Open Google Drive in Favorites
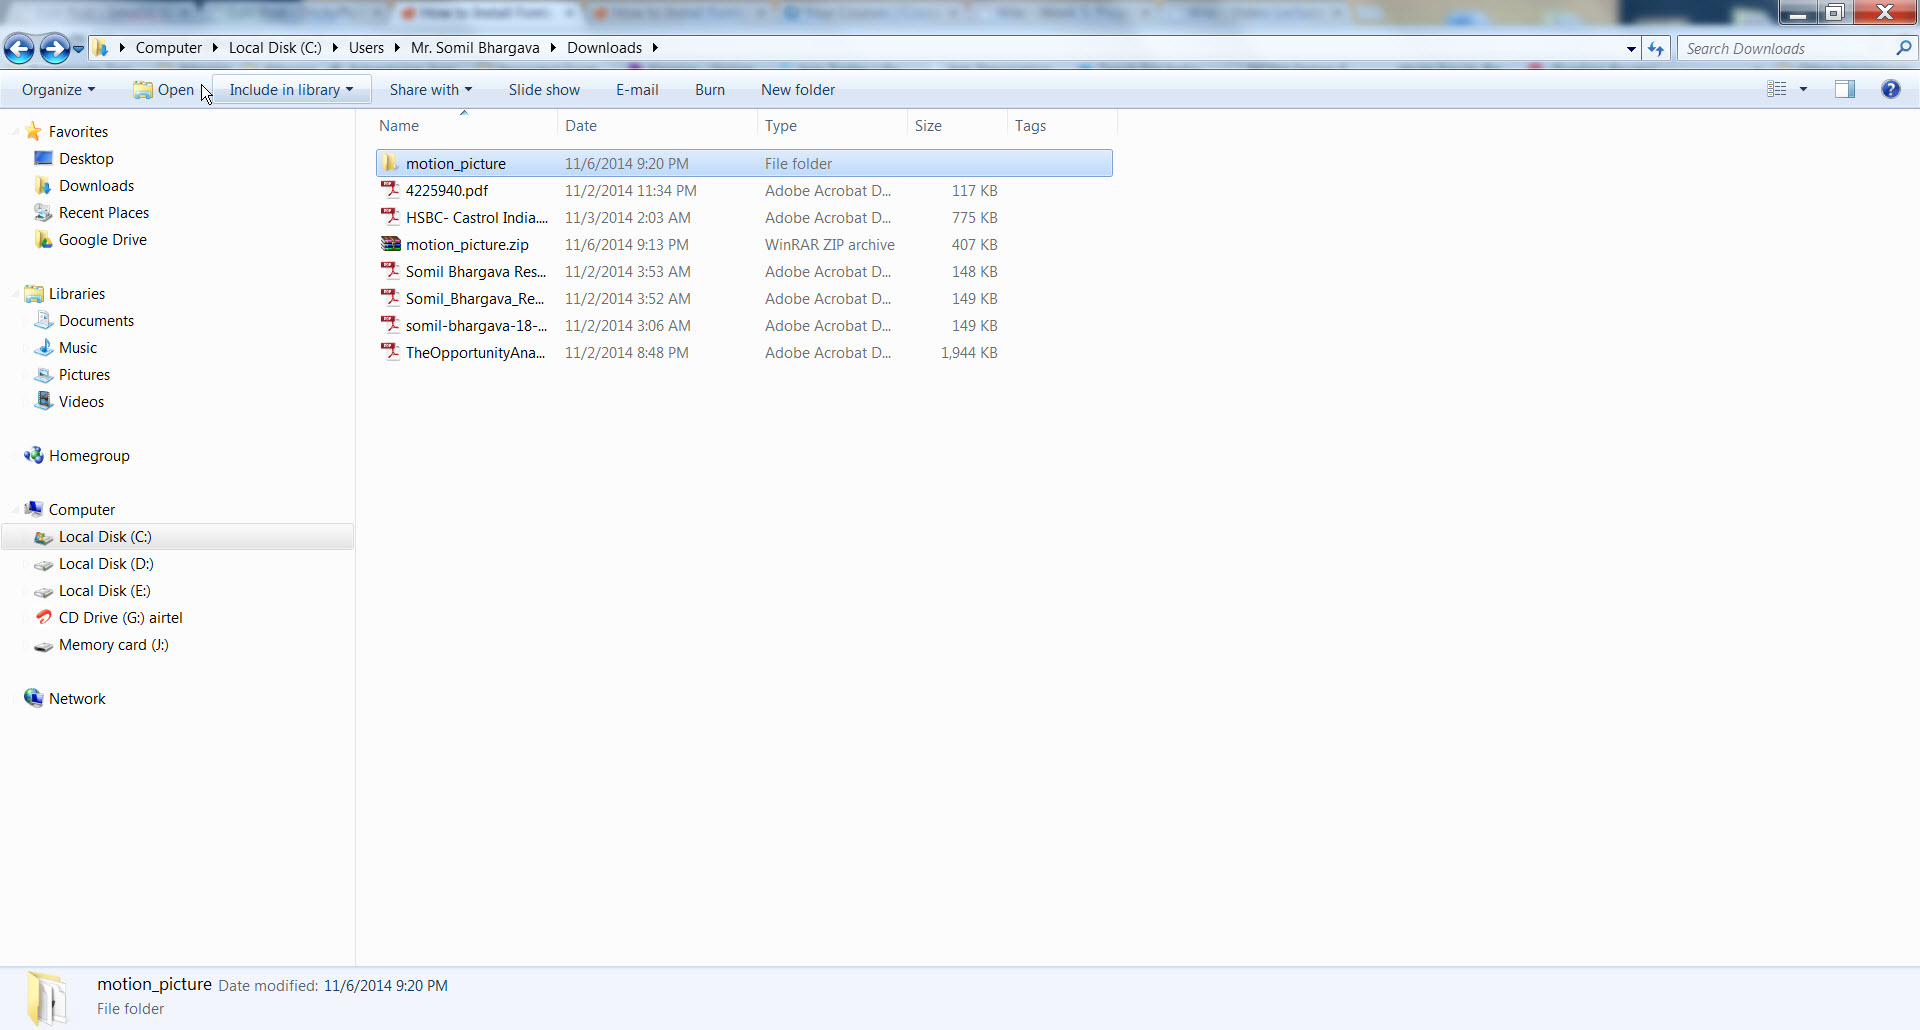Screen dimensions: 1920x1030 click(x=102, y=240)
